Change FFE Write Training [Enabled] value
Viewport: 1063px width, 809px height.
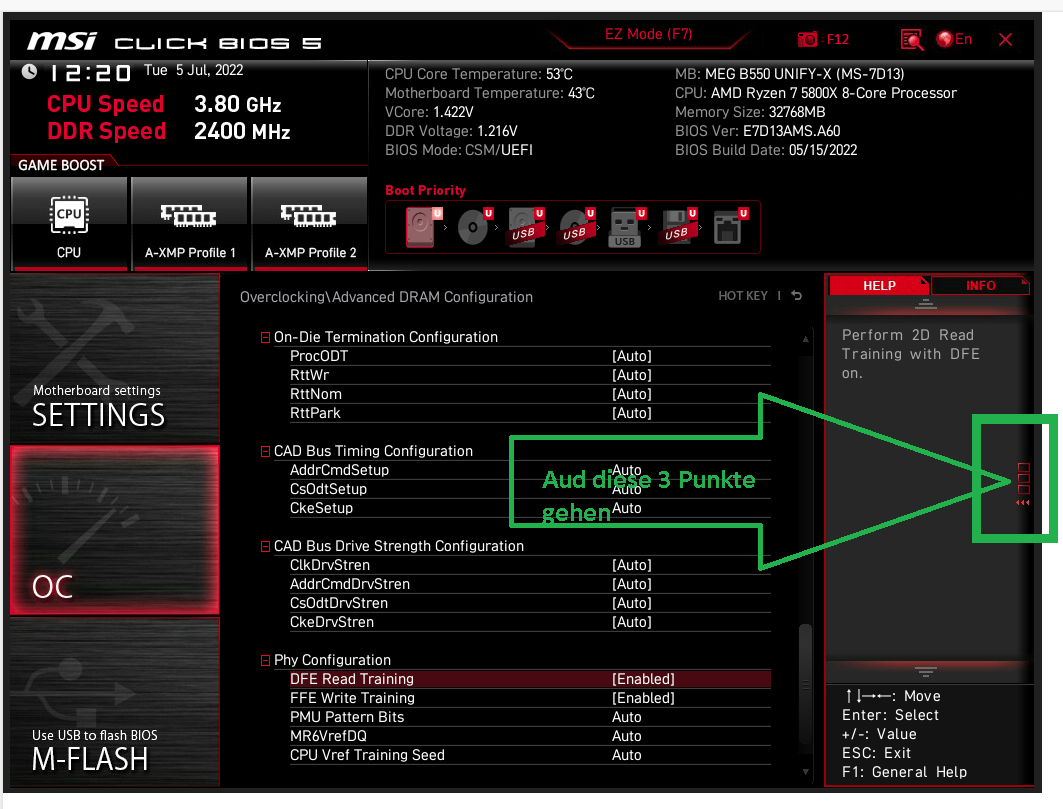pos(643,698)
